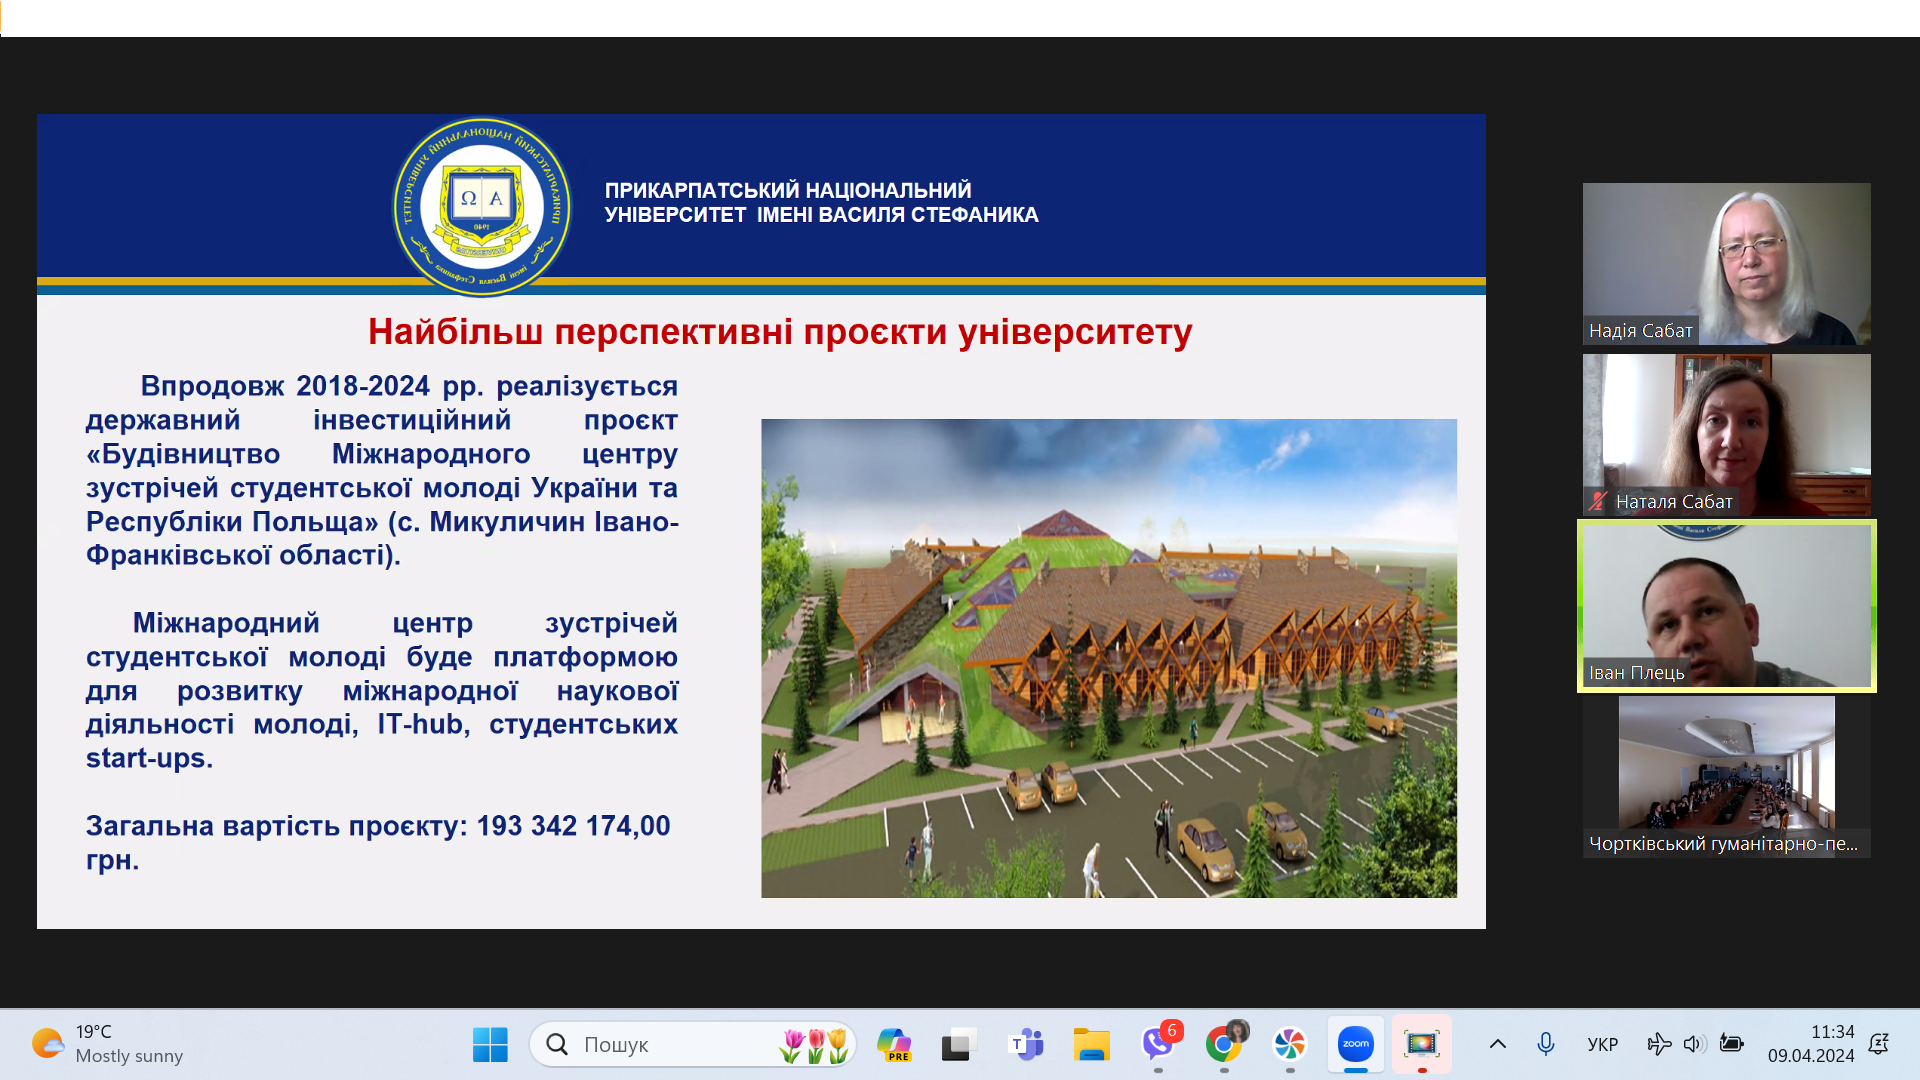Toggle the do not disturb notification bell
This screenshot has height=1080, width=1920.
(1879, 1045)
